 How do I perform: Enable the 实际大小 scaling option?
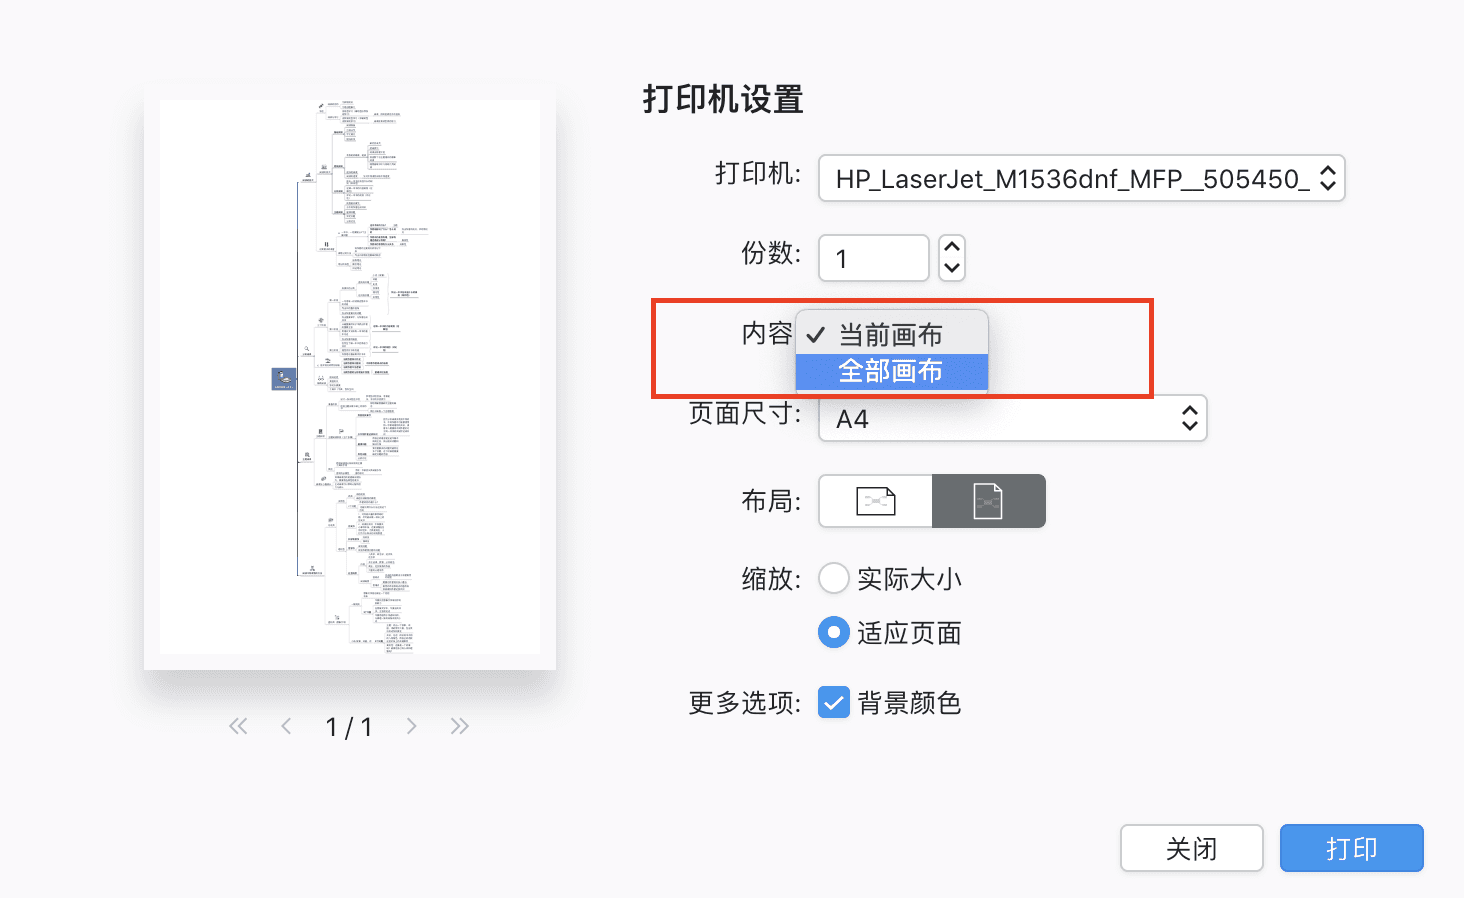(x=833, y=578)
